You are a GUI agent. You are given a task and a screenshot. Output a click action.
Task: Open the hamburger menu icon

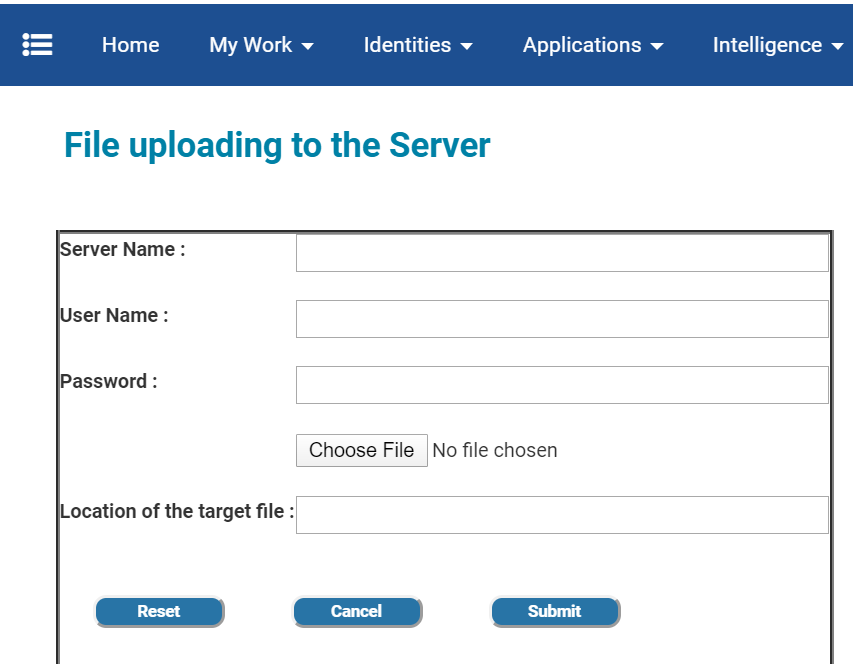pyautogui.click(x=38, y=45)
